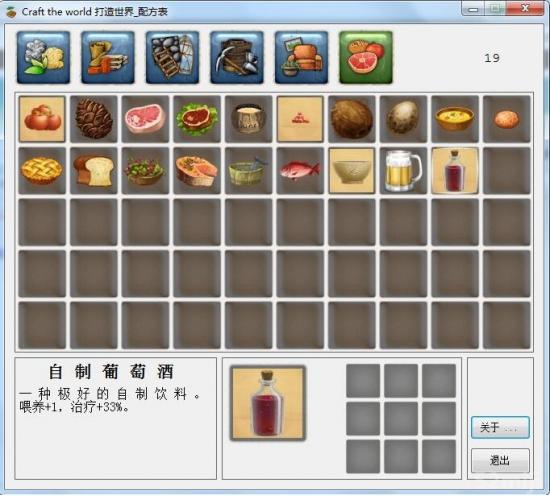Viewport: 550px width, 496px height.
Task: Select the flowers and resources category tab
Action: pyautogui.click(x=43, y=58)
